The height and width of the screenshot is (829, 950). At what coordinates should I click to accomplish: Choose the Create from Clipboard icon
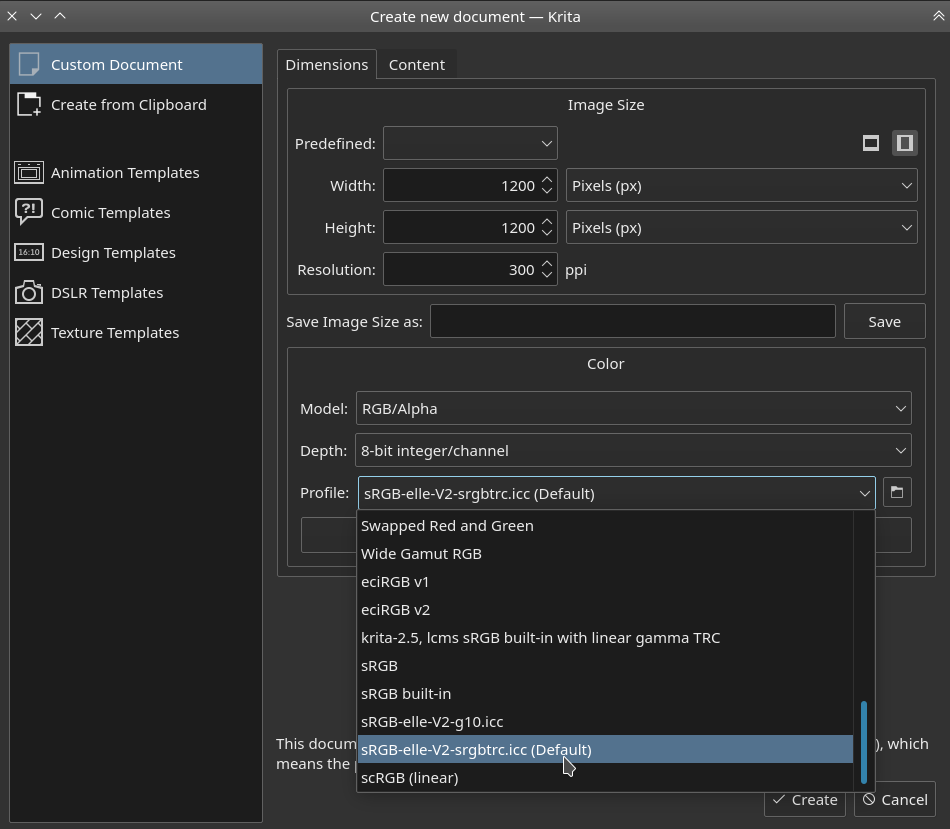[29, 104]
